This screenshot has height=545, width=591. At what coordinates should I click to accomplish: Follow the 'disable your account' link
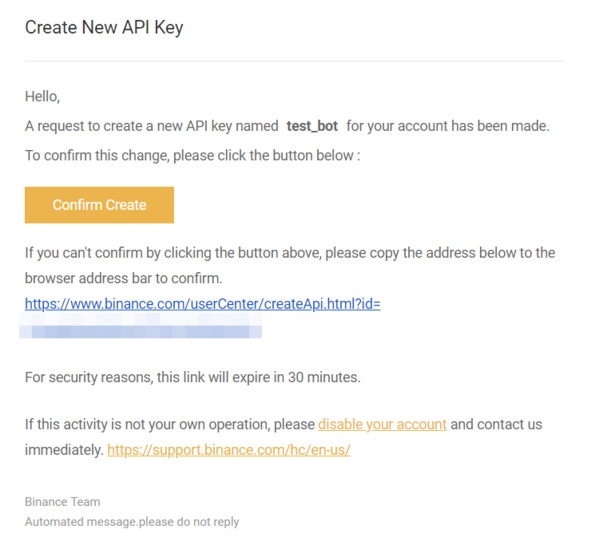(x=382, y=424)
